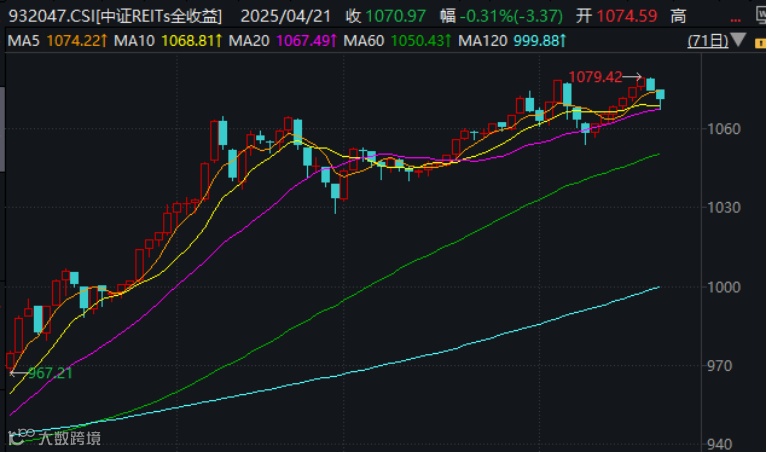
Task: Open the W monitor icon in top corner
Action: tap(761, 16)
